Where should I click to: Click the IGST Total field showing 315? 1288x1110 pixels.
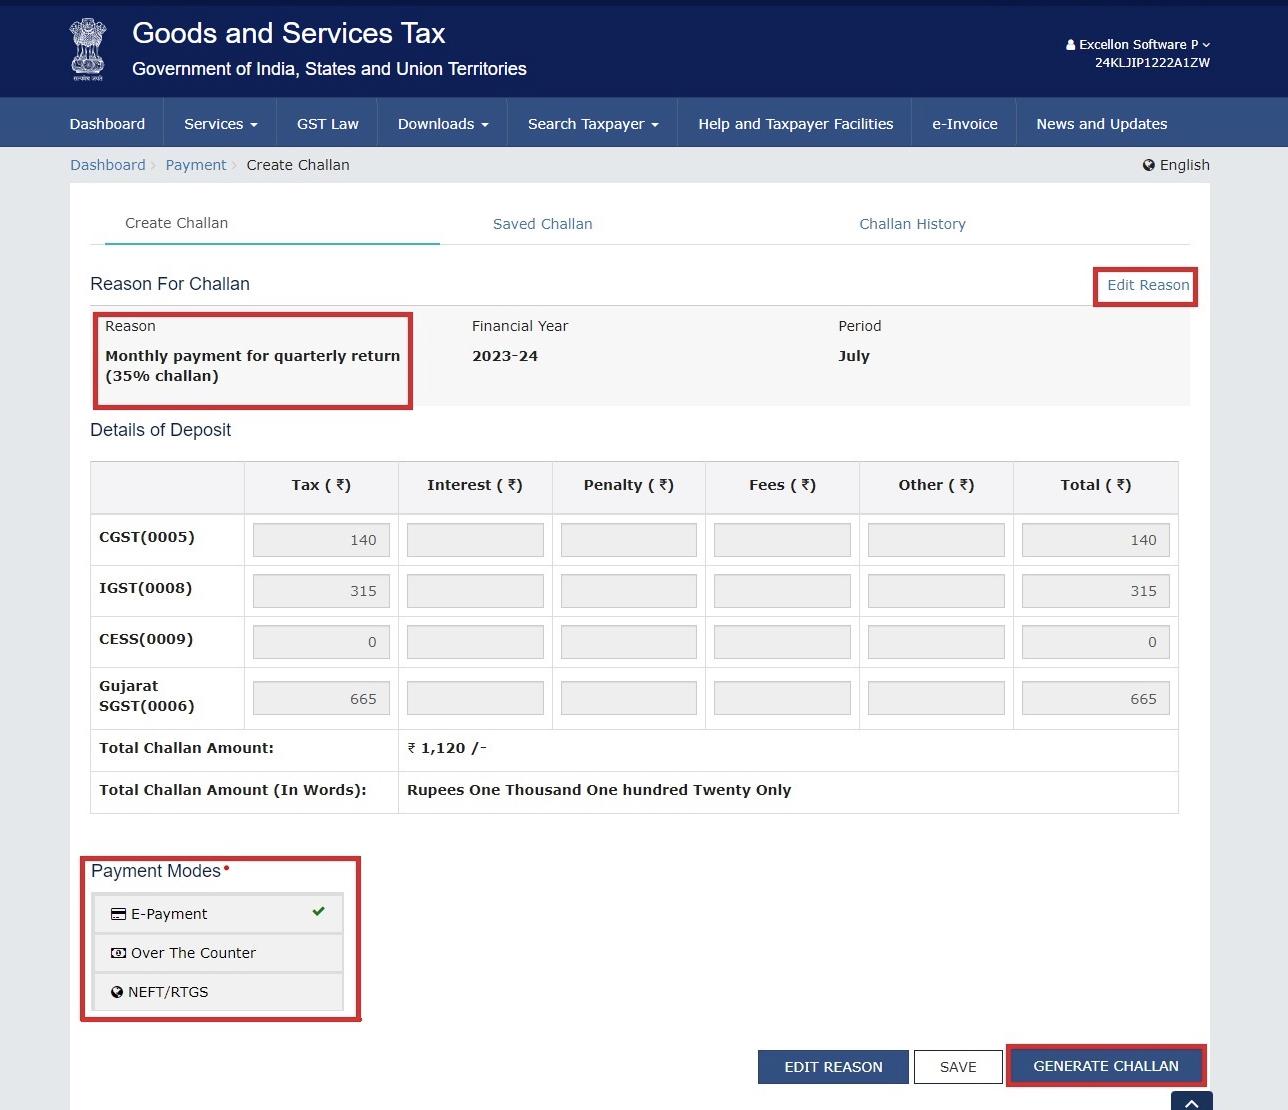[x=1096, y=591]
